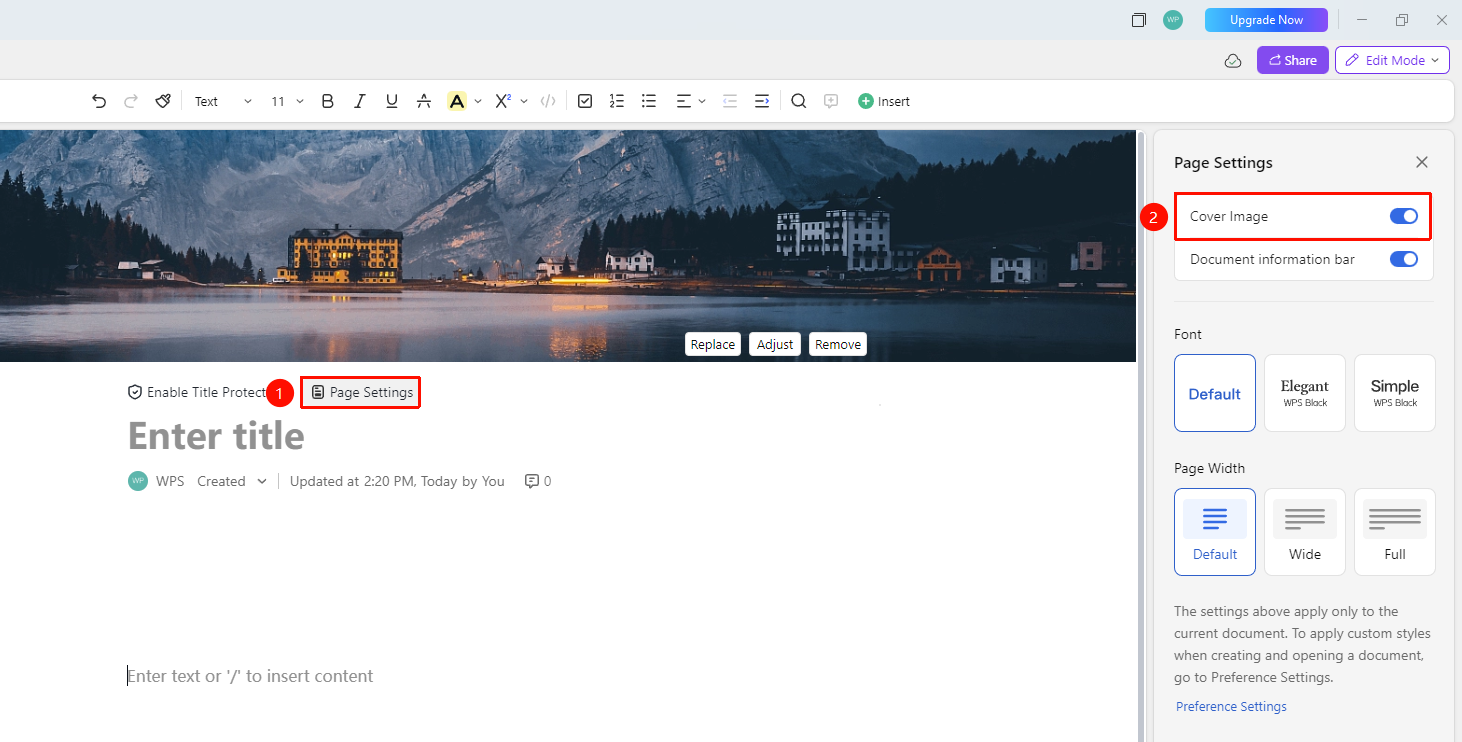Viewport: 1462px width, 742px height.
Task: Select the Default page width card
Action: [x=1215, y=532]
